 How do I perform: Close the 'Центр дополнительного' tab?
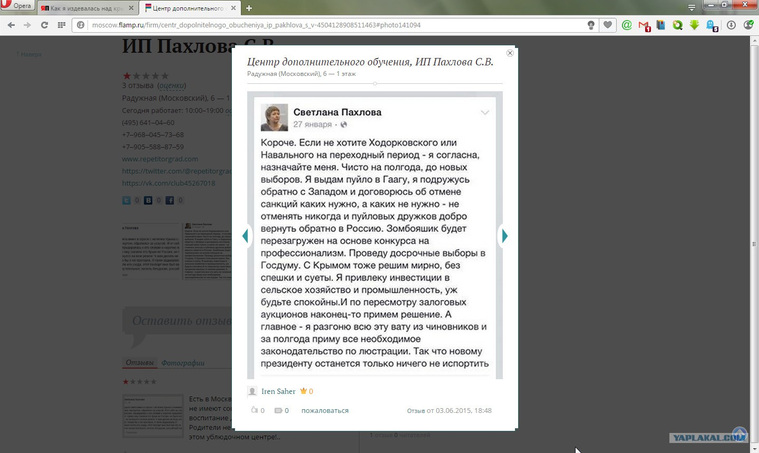pos(233,8)
